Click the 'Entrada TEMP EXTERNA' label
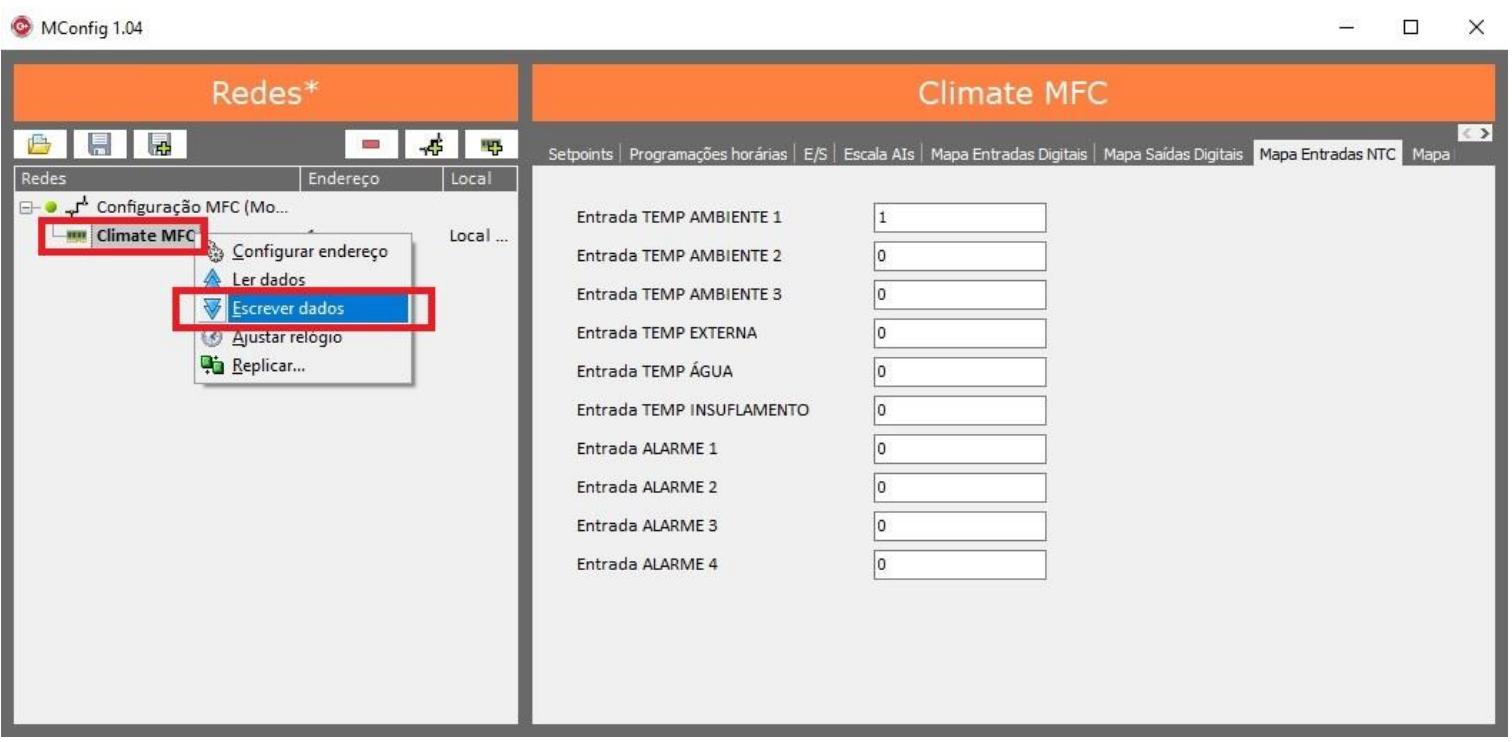Screen dimensions: 1512x742 tap(667, 333)
